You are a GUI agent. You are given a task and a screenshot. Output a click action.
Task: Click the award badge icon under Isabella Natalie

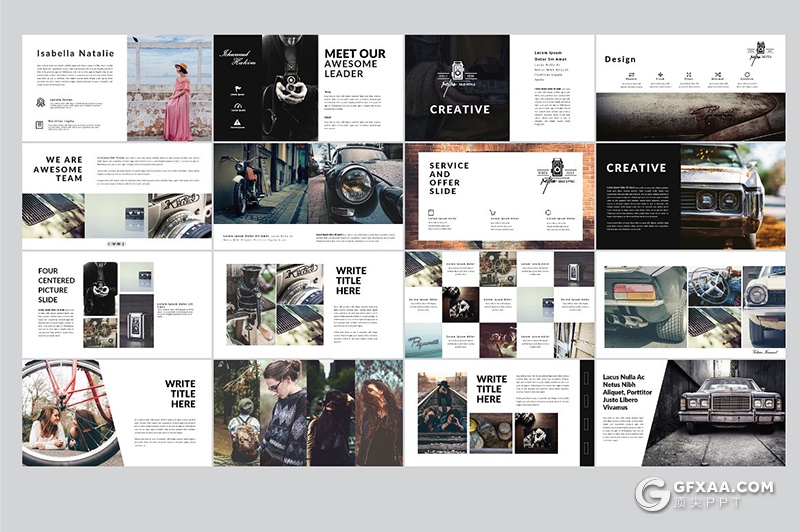click(x=40, y=101)
